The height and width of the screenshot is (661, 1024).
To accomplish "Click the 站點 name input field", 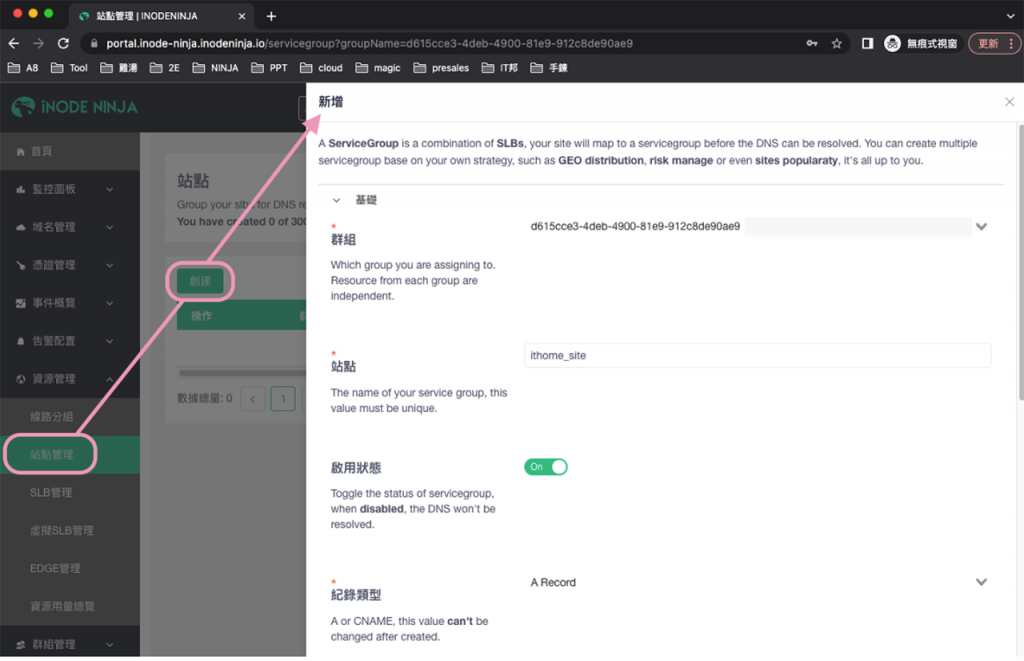I will click(758, 355).
